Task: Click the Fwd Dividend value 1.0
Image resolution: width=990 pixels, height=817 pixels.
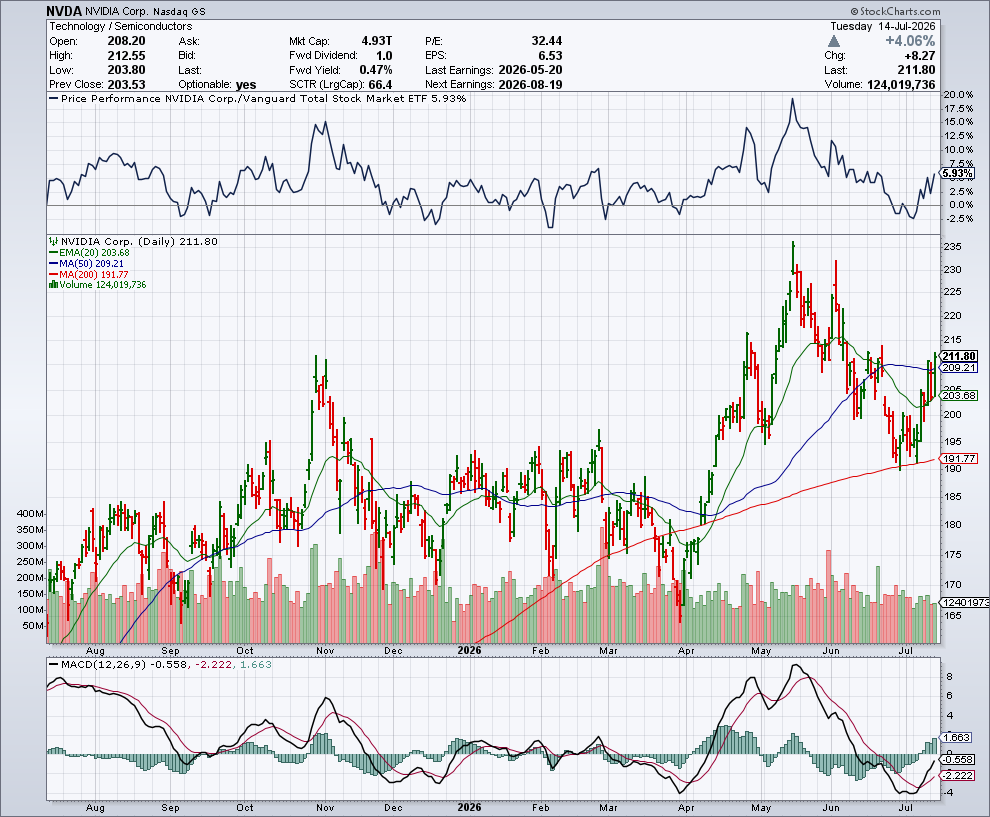Action: tap(384, 56)
